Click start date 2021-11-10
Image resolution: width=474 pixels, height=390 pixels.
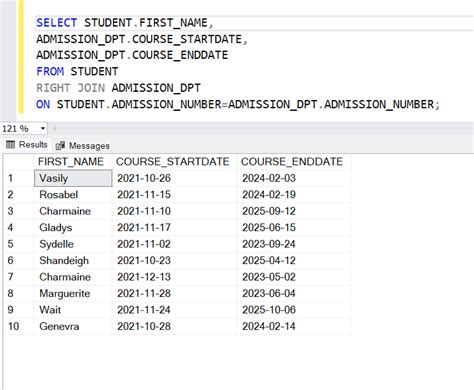[174, 211]
